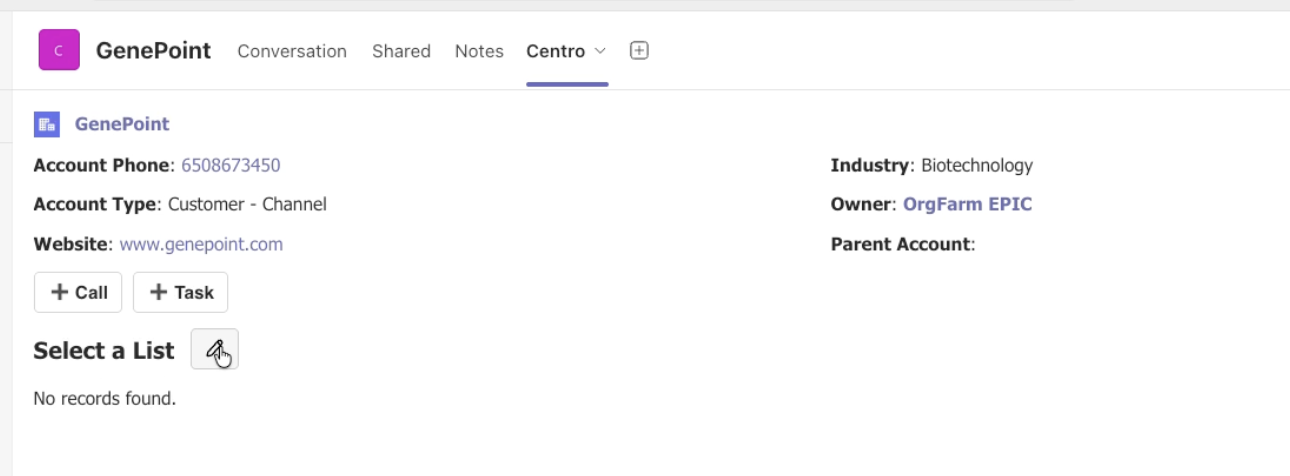Viewport: 1290px width, 476px height.
Task: Click the Parent Account label
Action: click(901, 244)
